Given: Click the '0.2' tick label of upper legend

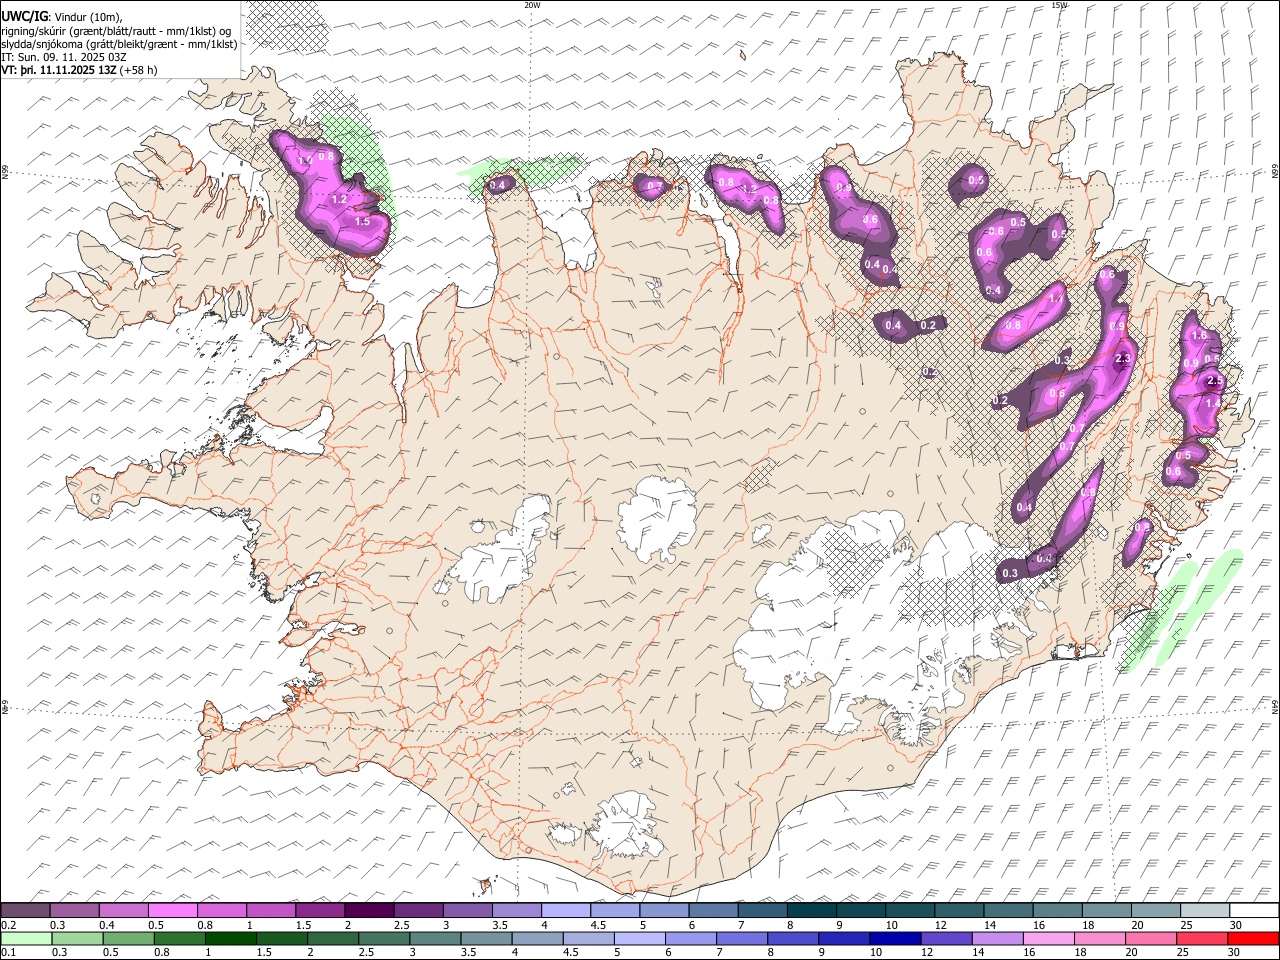Looking at the screenshot, I should [x=8, y=925].
